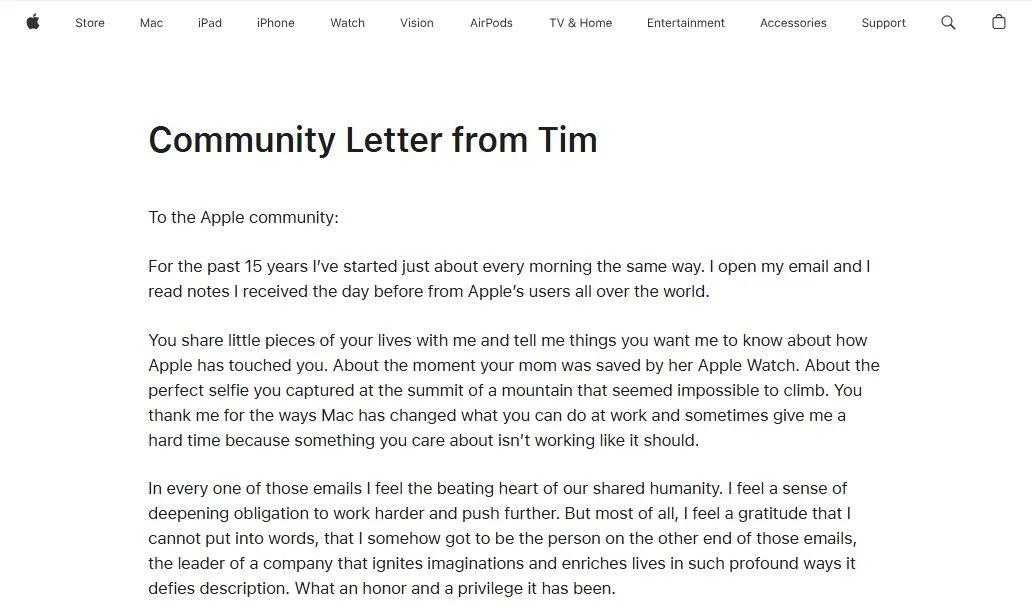This screenshot has width=1032, height=607.
Task: Visit the Support link
Action: pos(883,23)
